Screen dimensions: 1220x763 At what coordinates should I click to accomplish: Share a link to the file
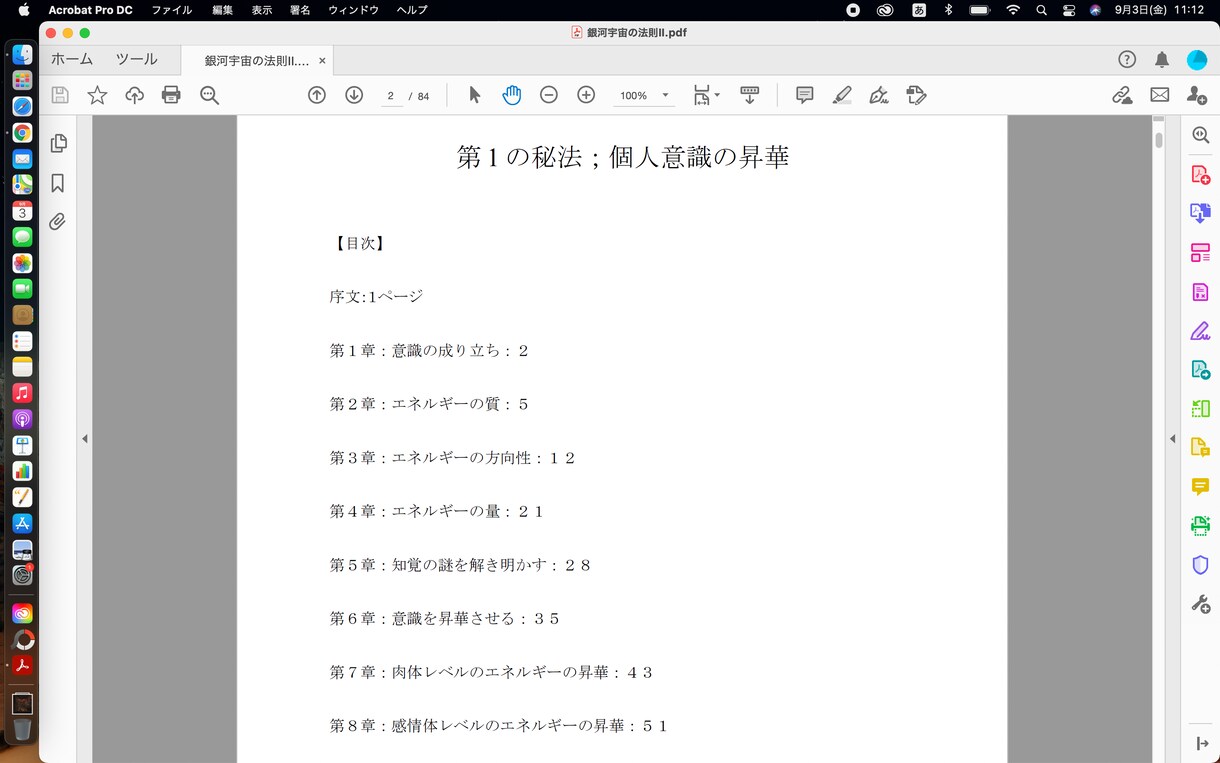pos(1122,95)
